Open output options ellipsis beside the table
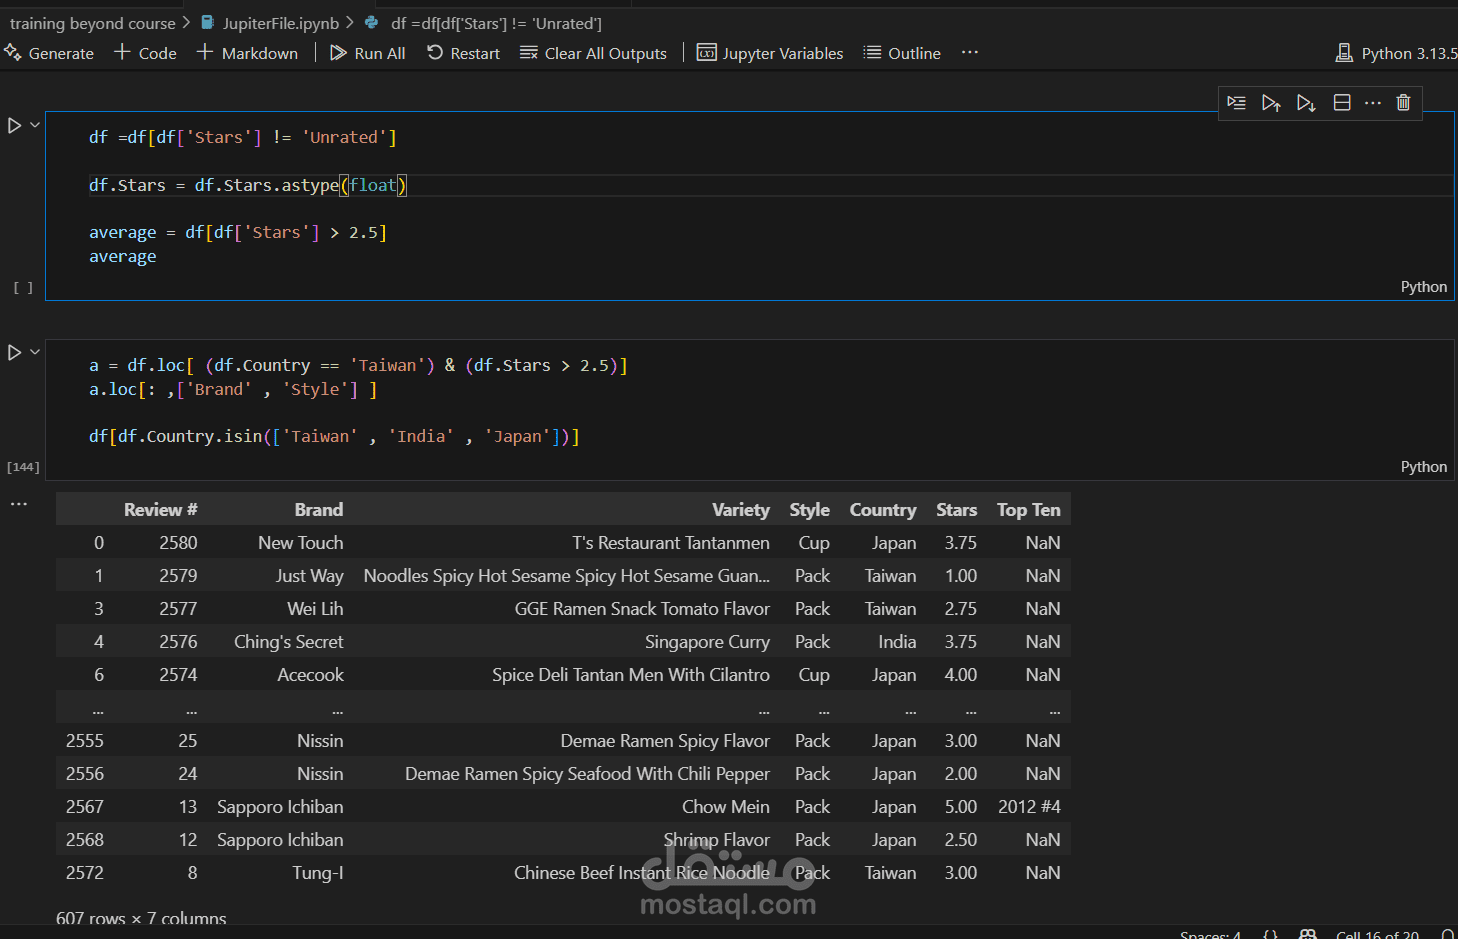Viewport: 1458px width, 939px height. coord(18,503)
